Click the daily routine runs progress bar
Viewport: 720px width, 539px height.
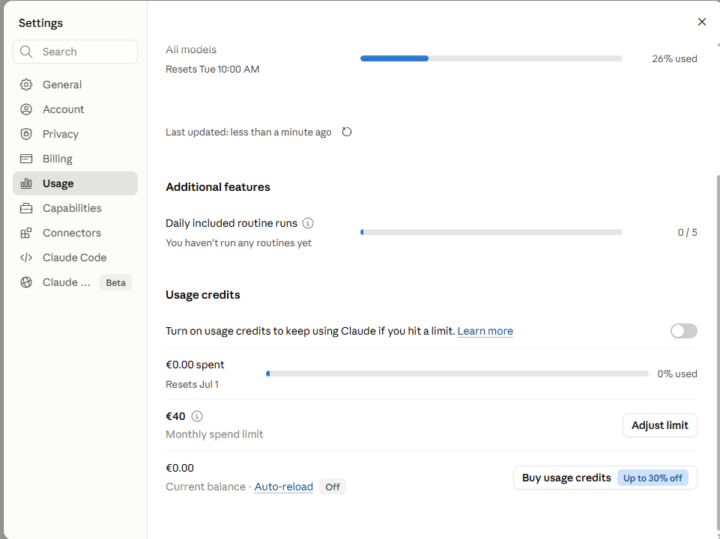[x=491, y=232]
